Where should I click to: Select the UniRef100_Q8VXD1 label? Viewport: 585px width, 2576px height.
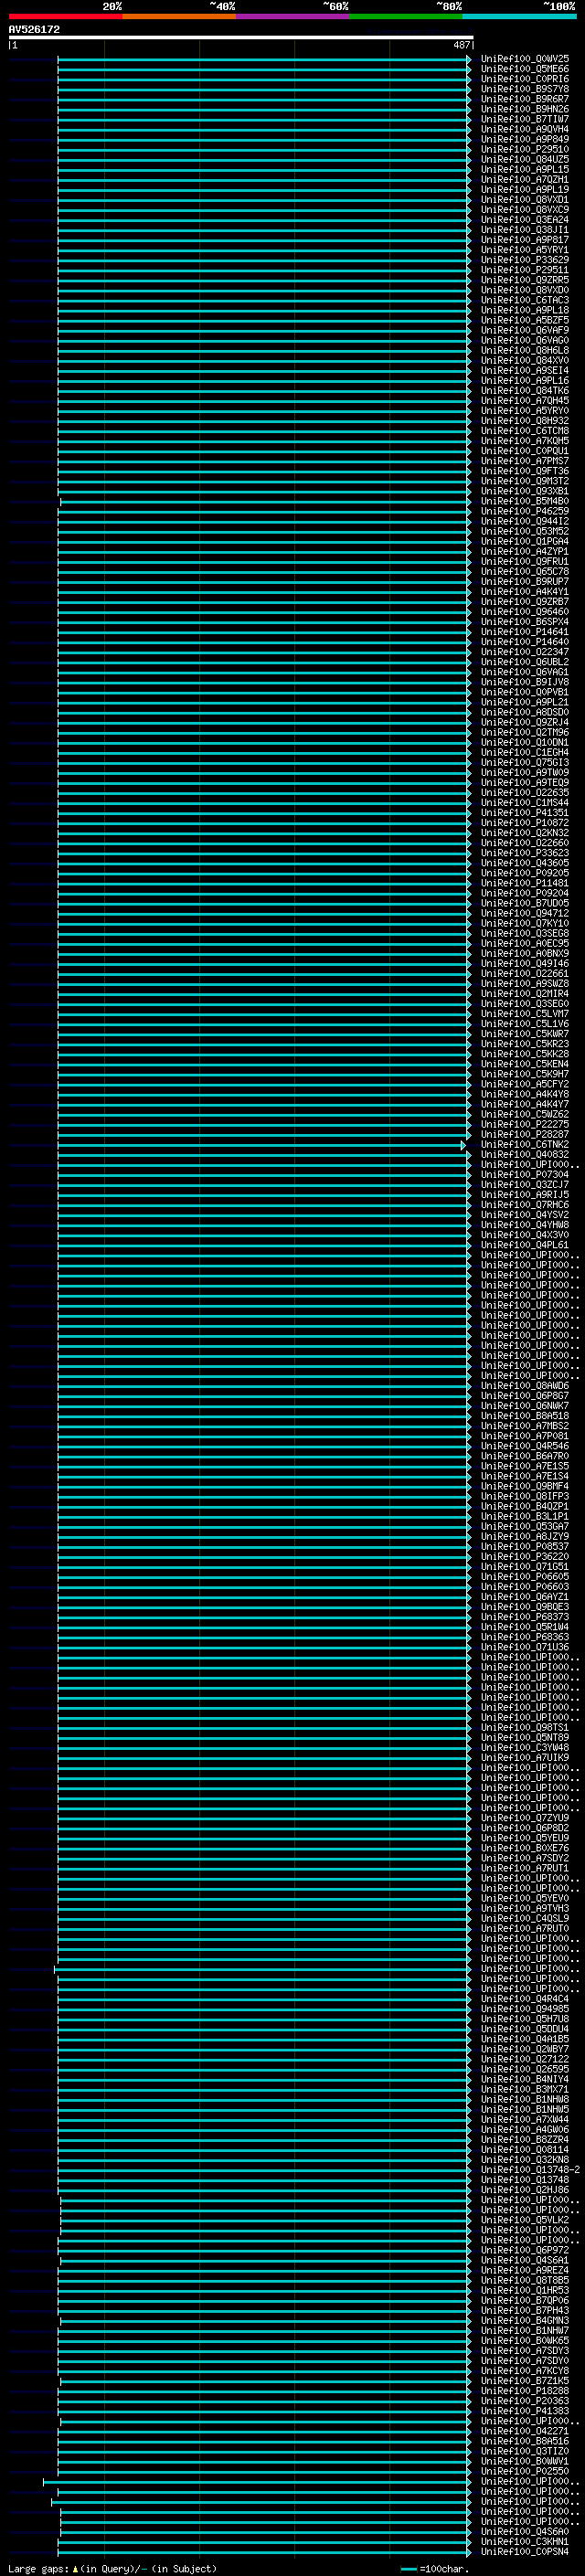[x=525, y=199]
